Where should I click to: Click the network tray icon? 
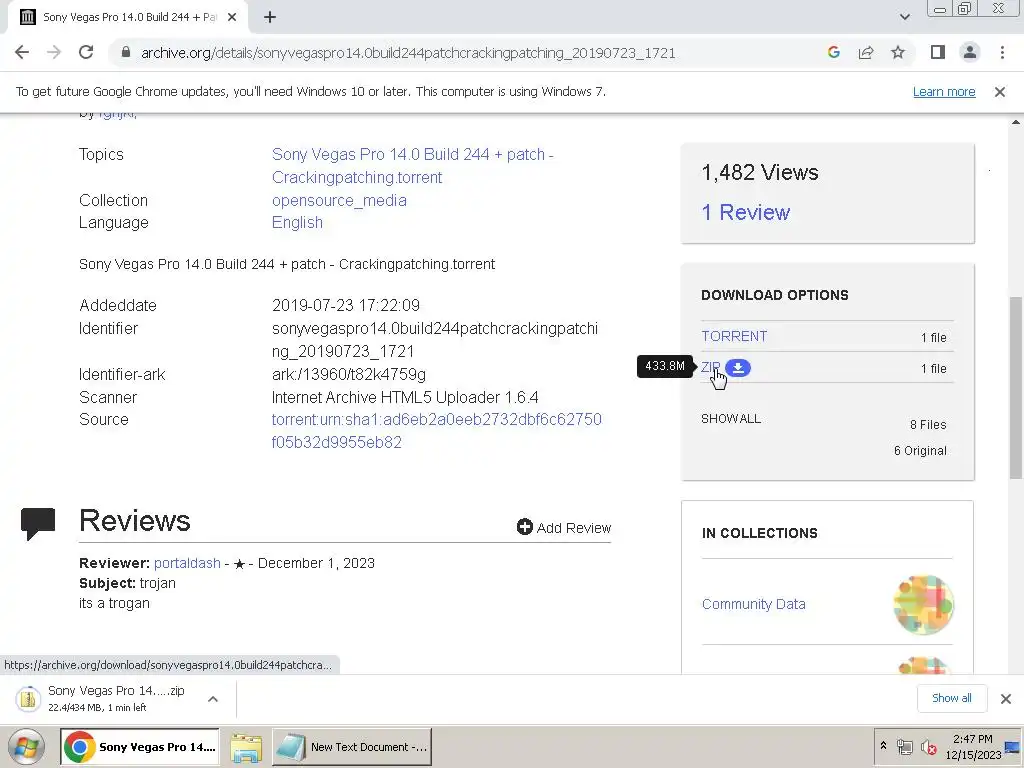click(x=904, y=746)
